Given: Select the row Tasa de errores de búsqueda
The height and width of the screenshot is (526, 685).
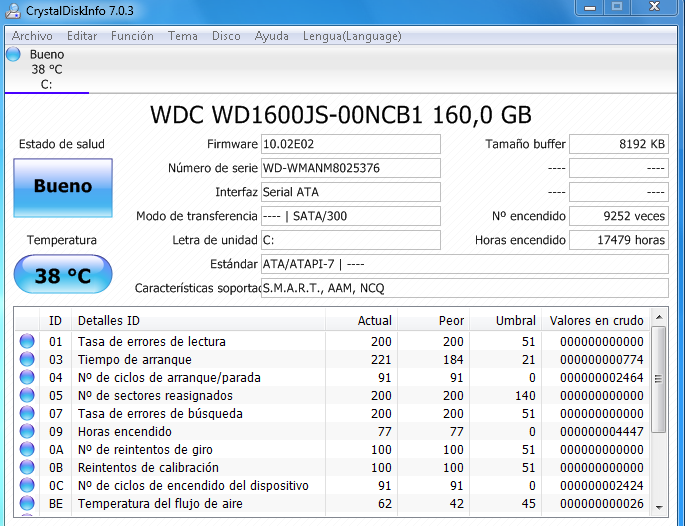Looking at the screenshot, I should click(332, 413).
